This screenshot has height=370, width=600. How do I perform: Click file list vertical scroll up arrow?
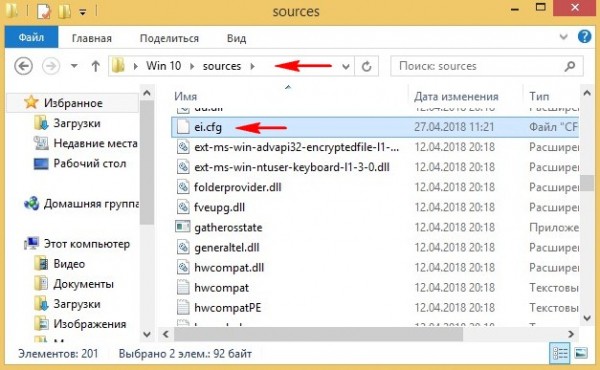(587, 93)
